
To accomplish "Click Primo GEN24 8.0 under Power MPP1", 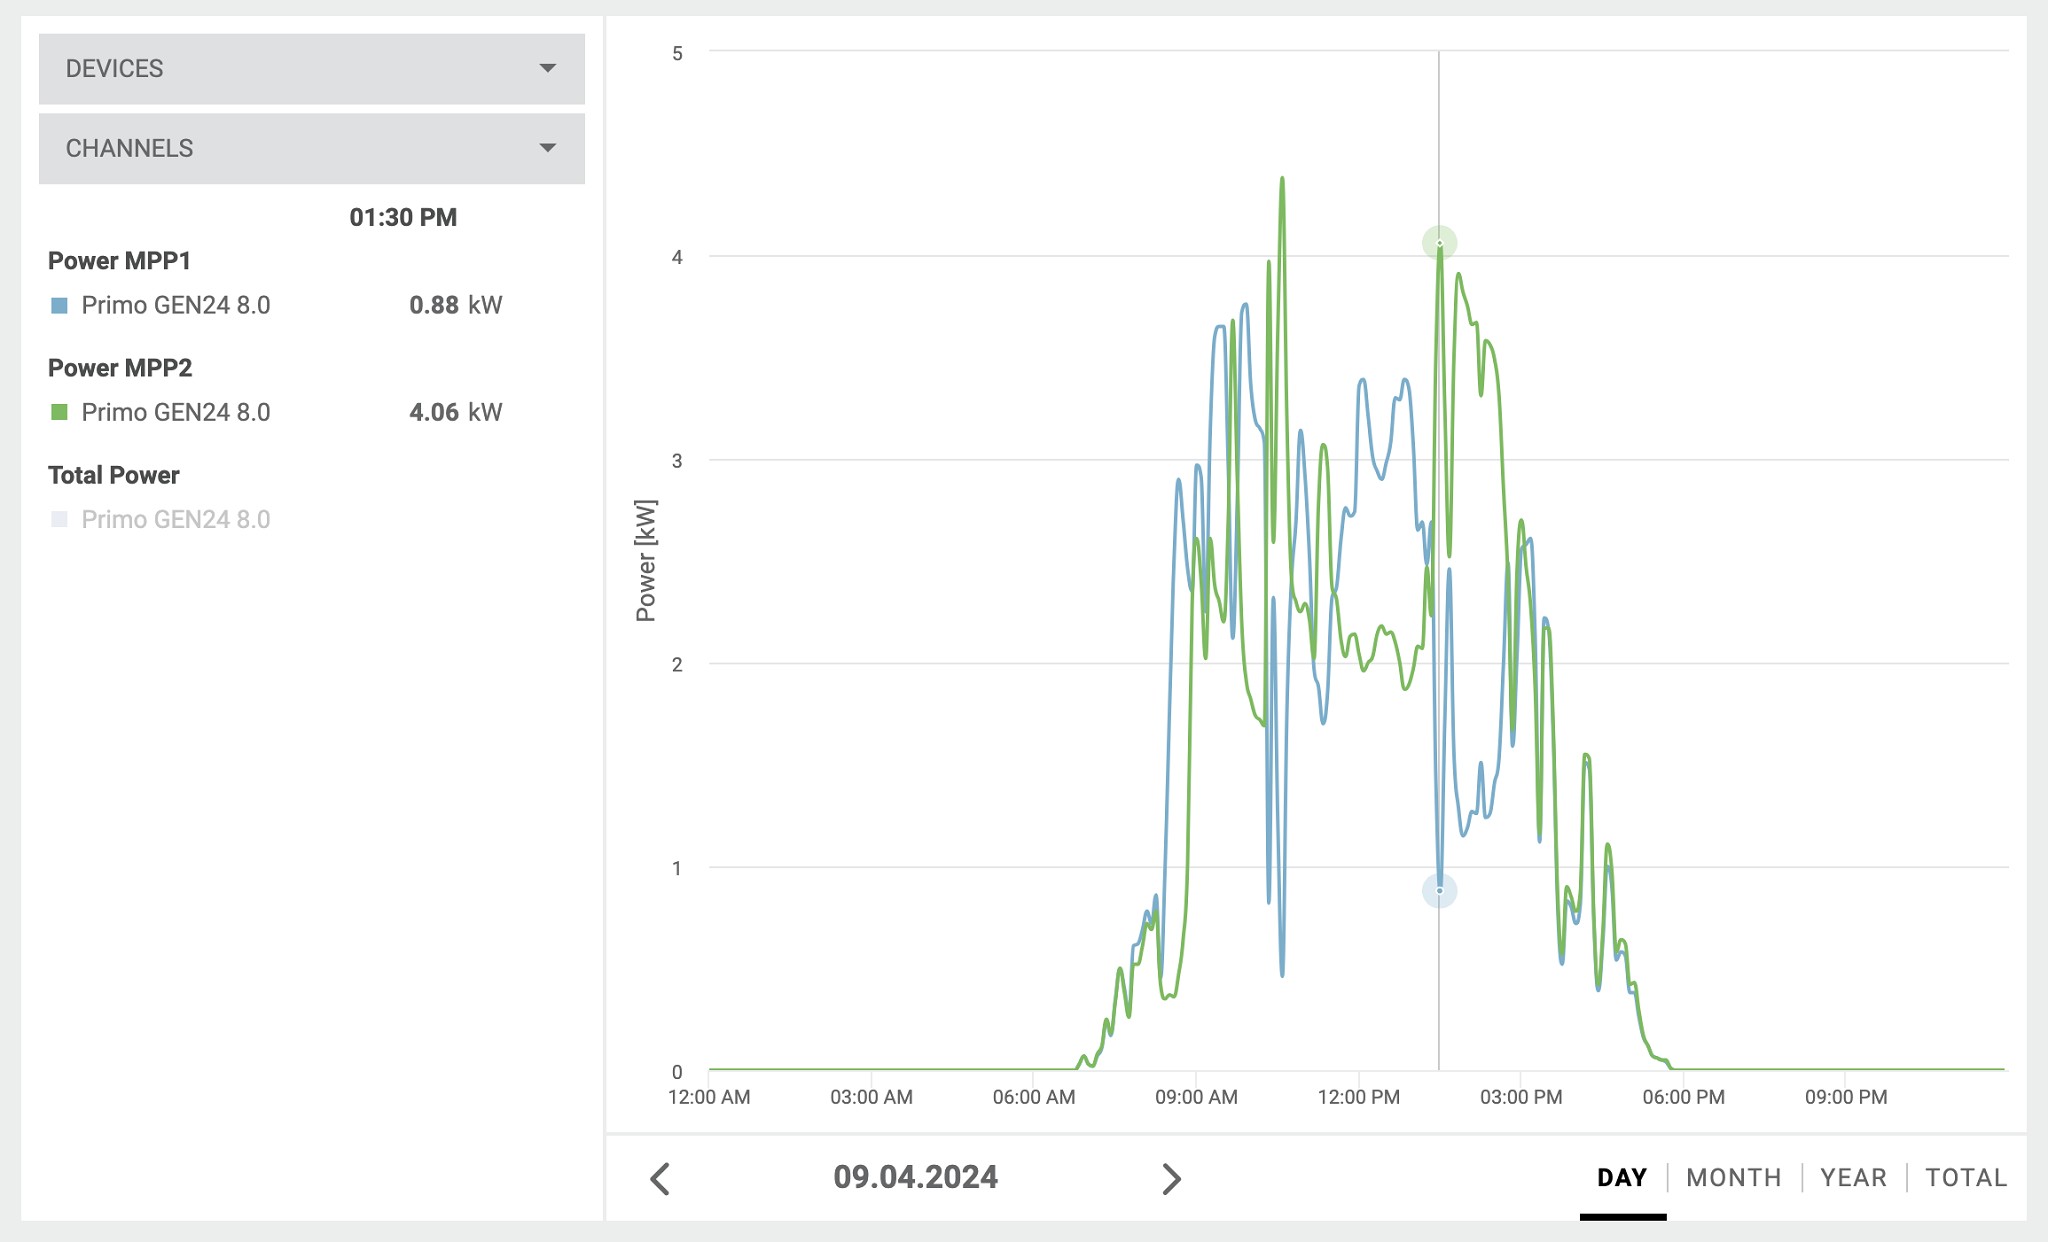I will pos(176,305).
